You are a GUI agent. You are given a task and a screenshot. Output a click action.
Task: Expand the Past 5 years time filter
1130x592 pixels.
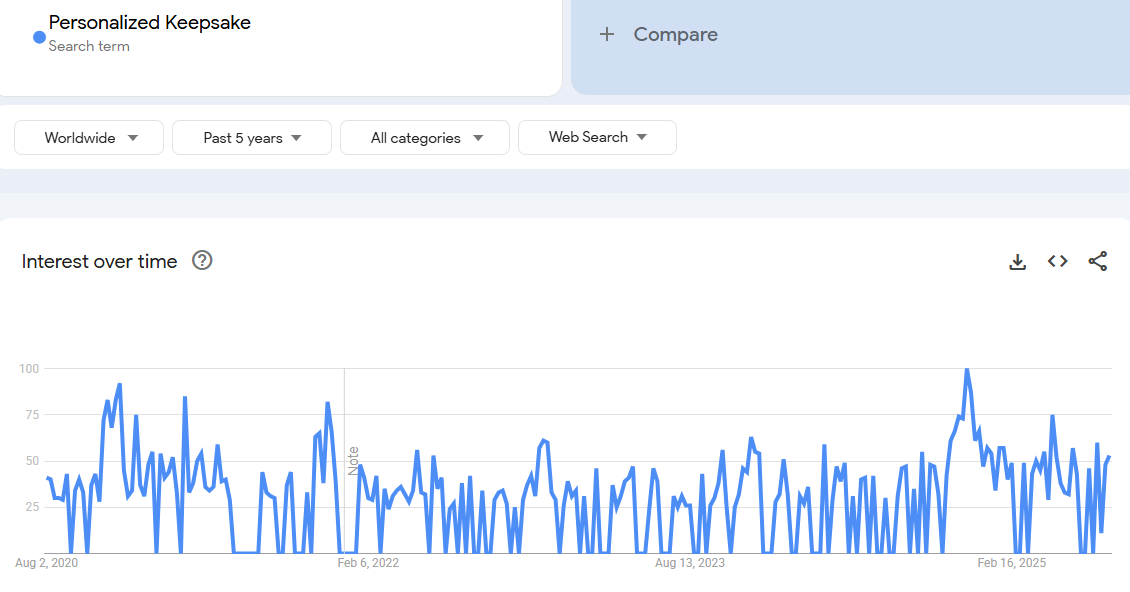(252, 138)
